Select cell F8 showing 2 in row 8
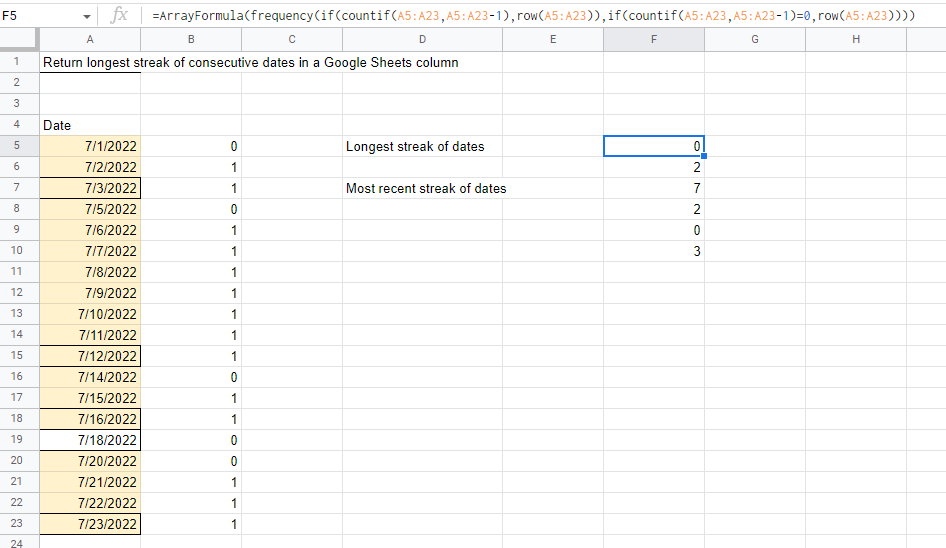946x548 pixels. pyautogui.click(x=654, y=209)
